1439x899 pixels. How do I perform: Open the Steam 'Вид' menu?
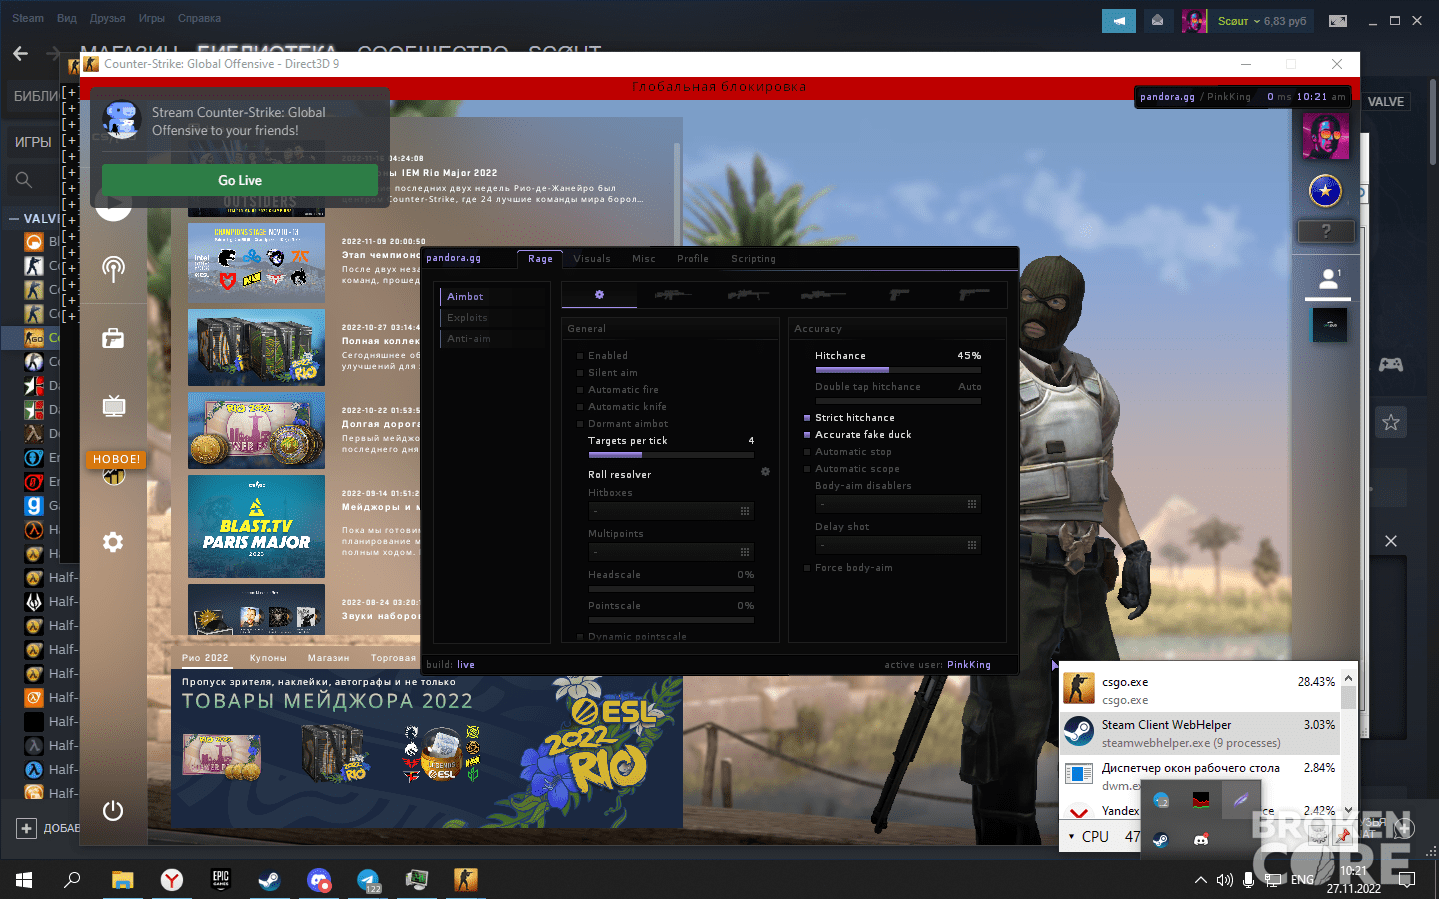(67, 18)
